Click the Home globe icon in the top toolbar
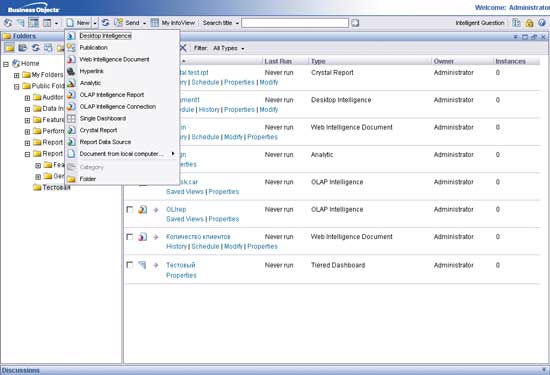 point(8,23)
